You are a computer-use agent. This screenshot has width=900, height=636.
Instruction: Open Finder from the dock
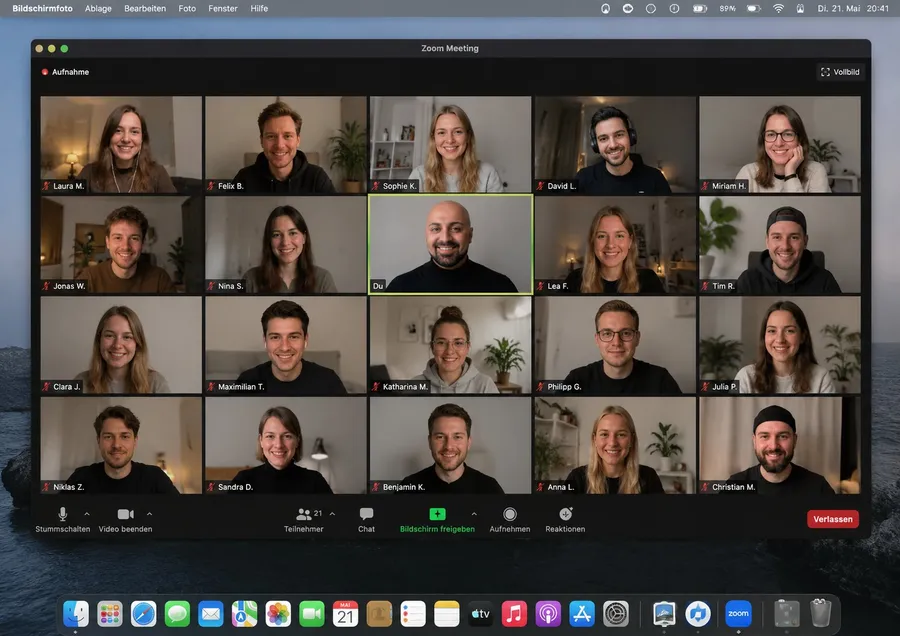click(76, 614)
